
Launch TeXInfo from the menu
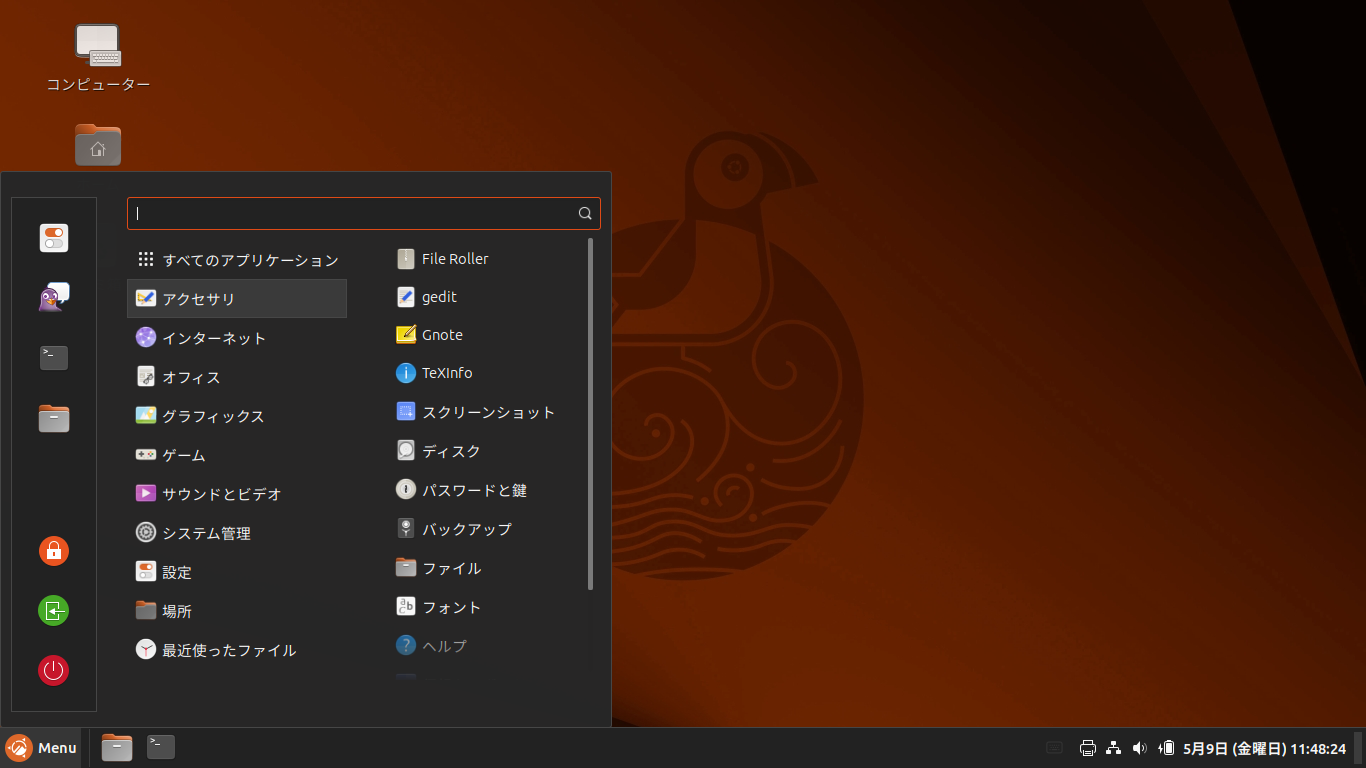446,372
